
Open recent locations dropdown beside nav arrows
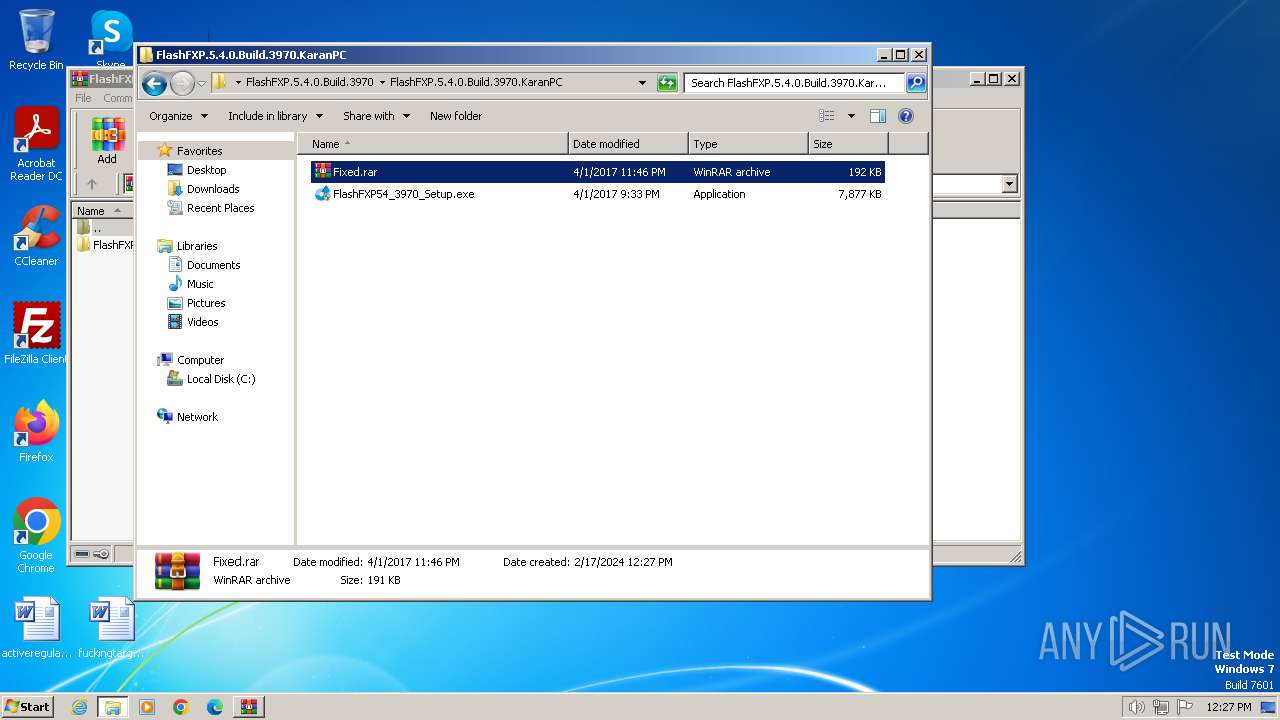(201, 84)
